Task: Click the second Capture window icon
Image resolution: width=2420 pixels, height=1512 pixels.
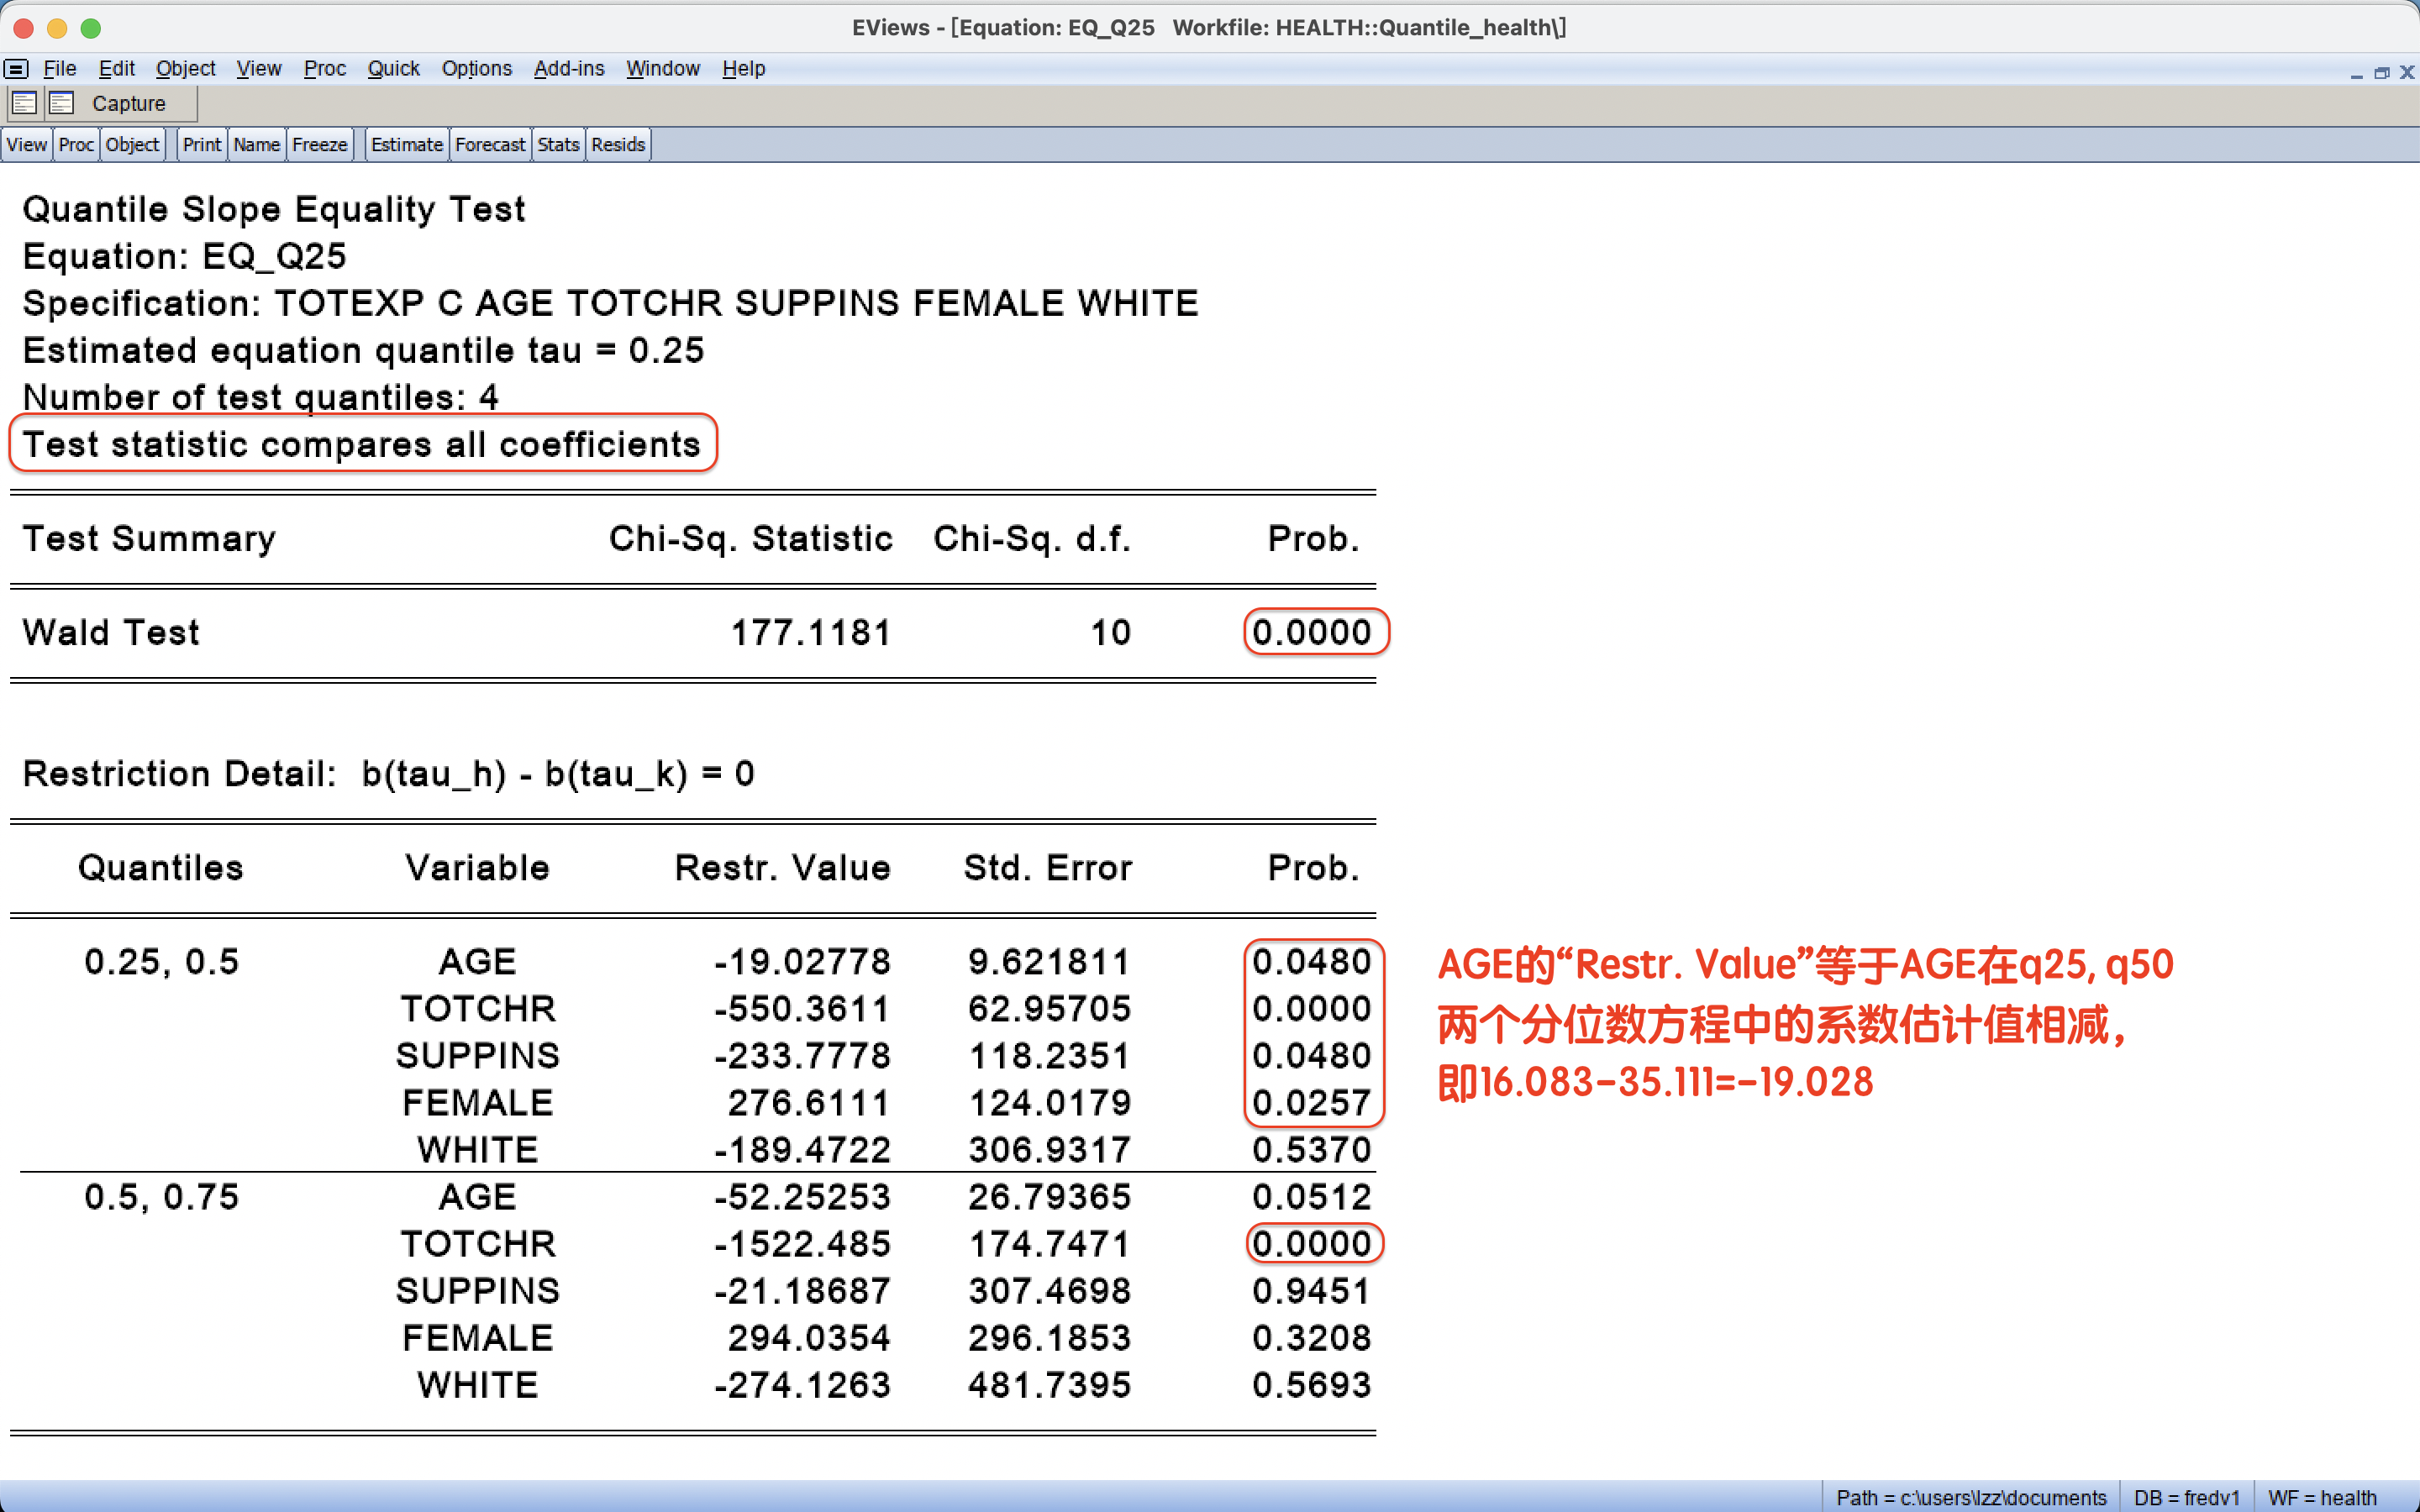Action: [x=62, y=103]
